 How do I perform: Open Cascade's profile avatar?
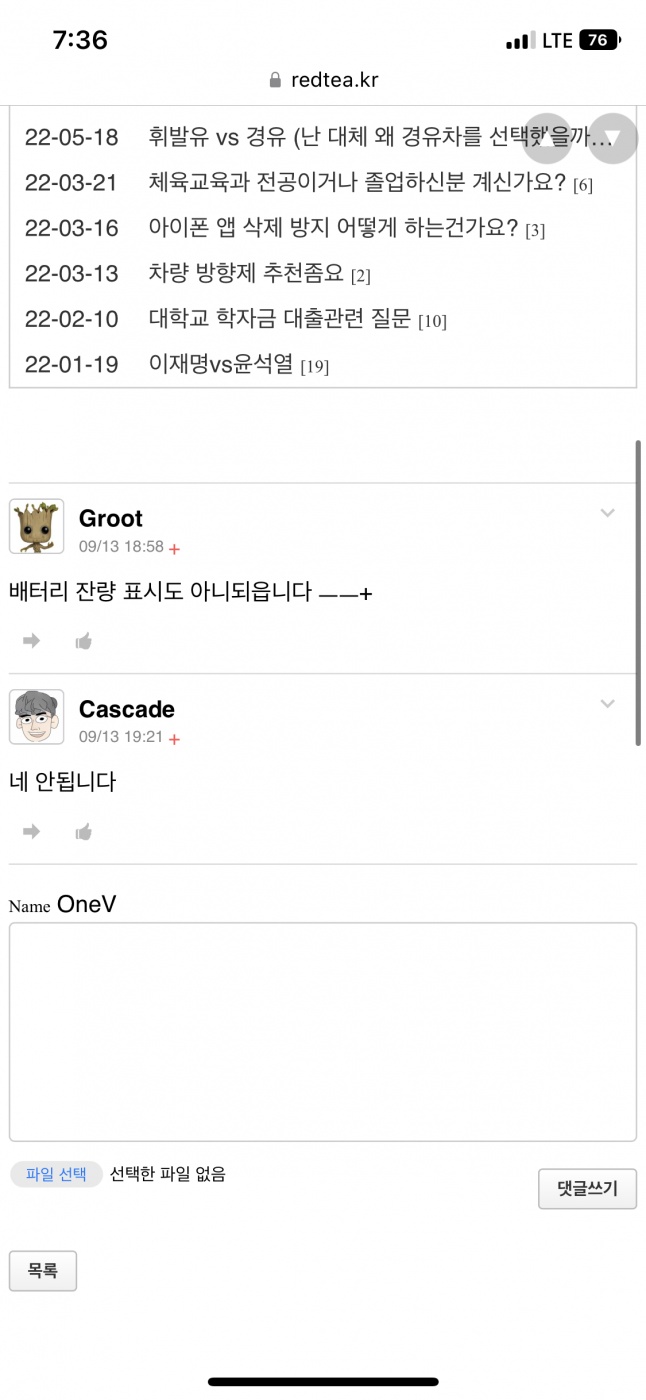point(37,716)
